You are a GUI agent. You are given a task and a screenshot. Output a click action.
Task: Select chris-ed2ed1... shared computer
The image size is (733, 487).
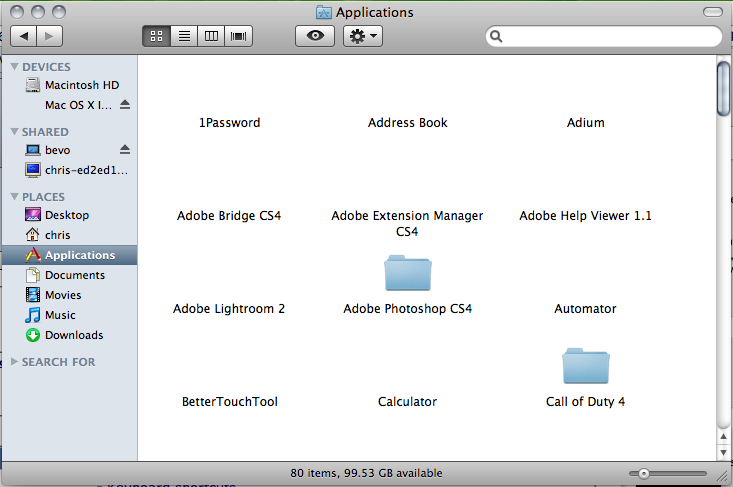click(x=70, y=170)
